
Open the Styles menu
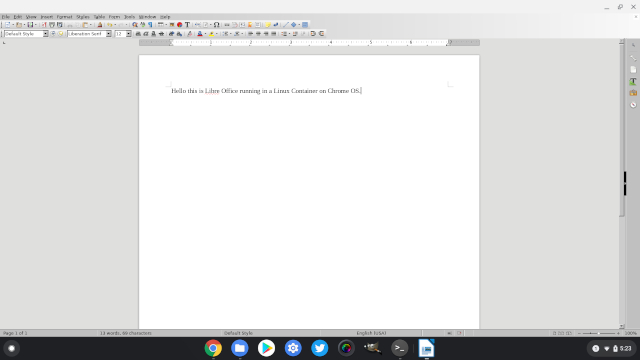83,17
